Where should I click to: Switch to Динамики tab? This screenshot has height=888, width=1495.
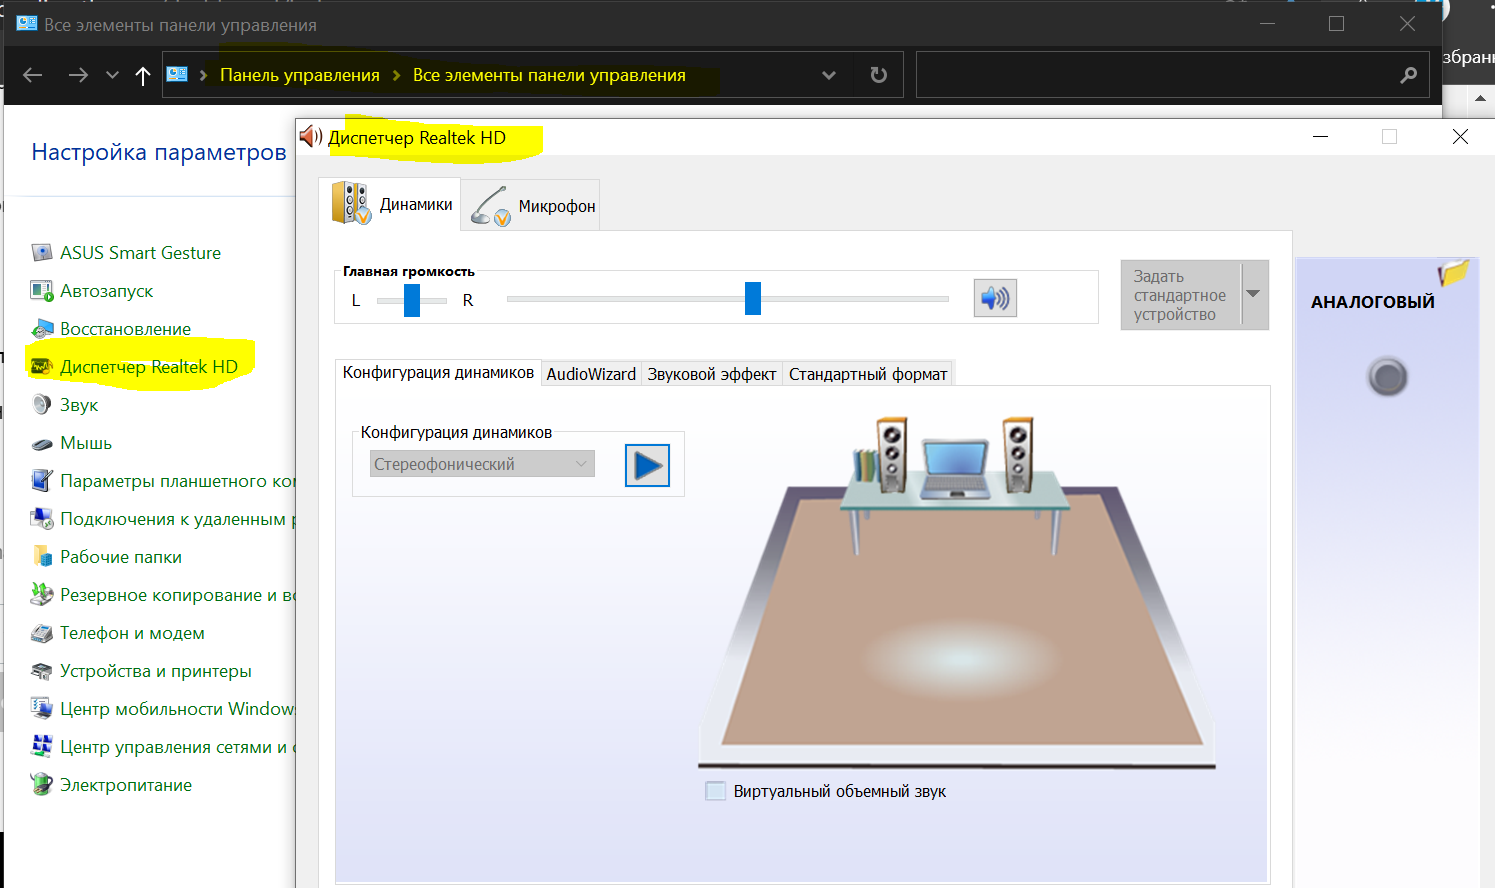click(391, 204)
